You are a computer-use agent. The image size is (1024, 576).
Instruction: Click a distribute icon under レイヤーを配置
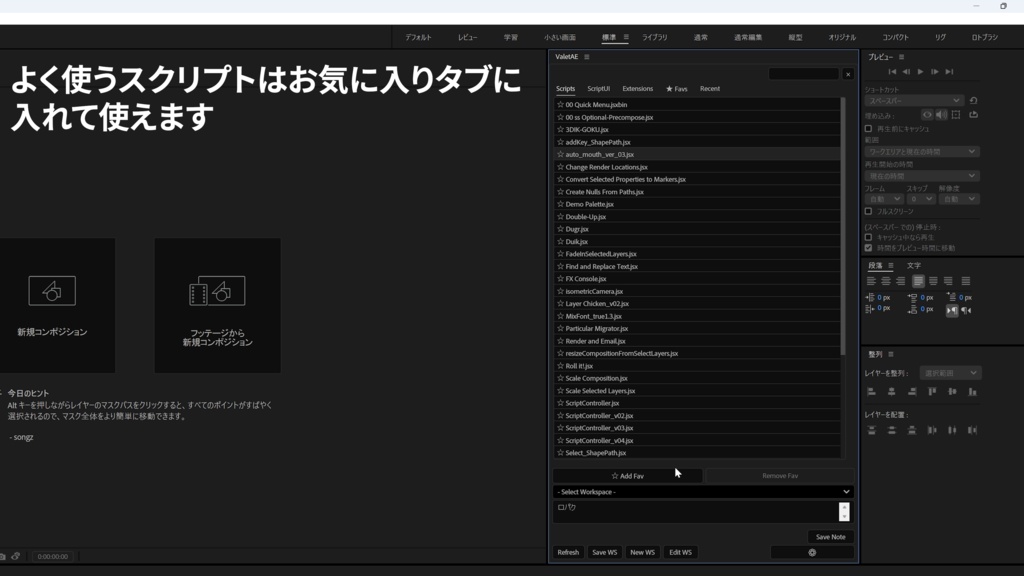point(871,428)
